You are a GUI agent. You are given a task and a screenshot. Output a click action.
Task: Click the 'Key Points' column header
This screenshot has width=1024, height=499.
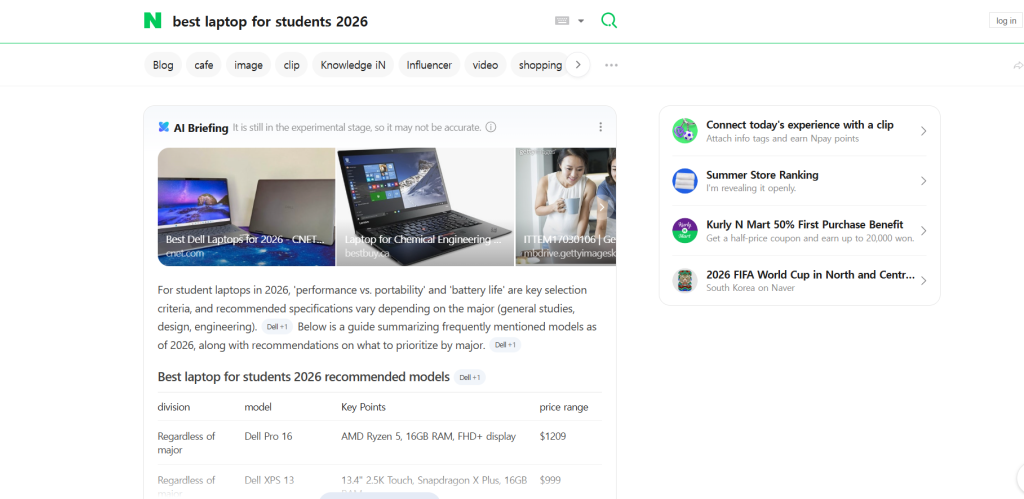(x=363, y=407)
